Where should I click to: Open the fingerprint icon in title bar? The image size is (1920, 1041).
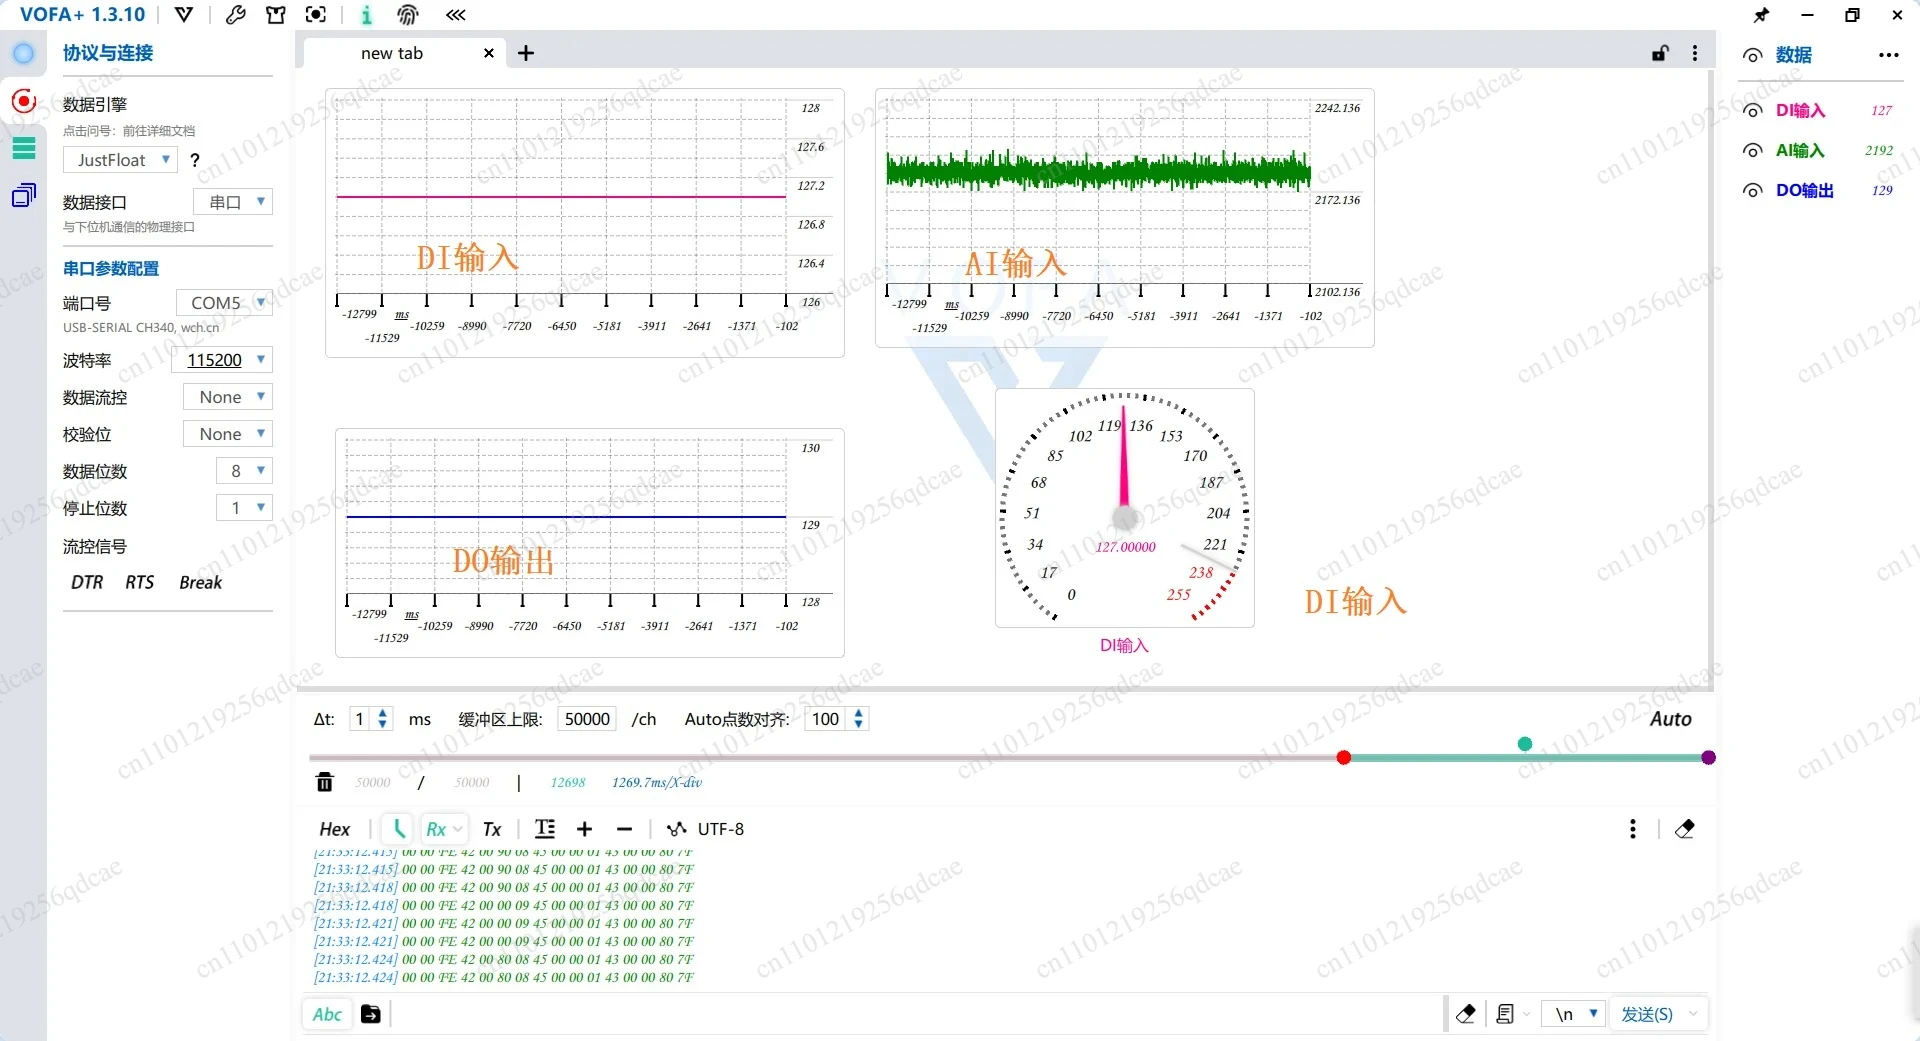pyautogui.click(x=408, y=15)
